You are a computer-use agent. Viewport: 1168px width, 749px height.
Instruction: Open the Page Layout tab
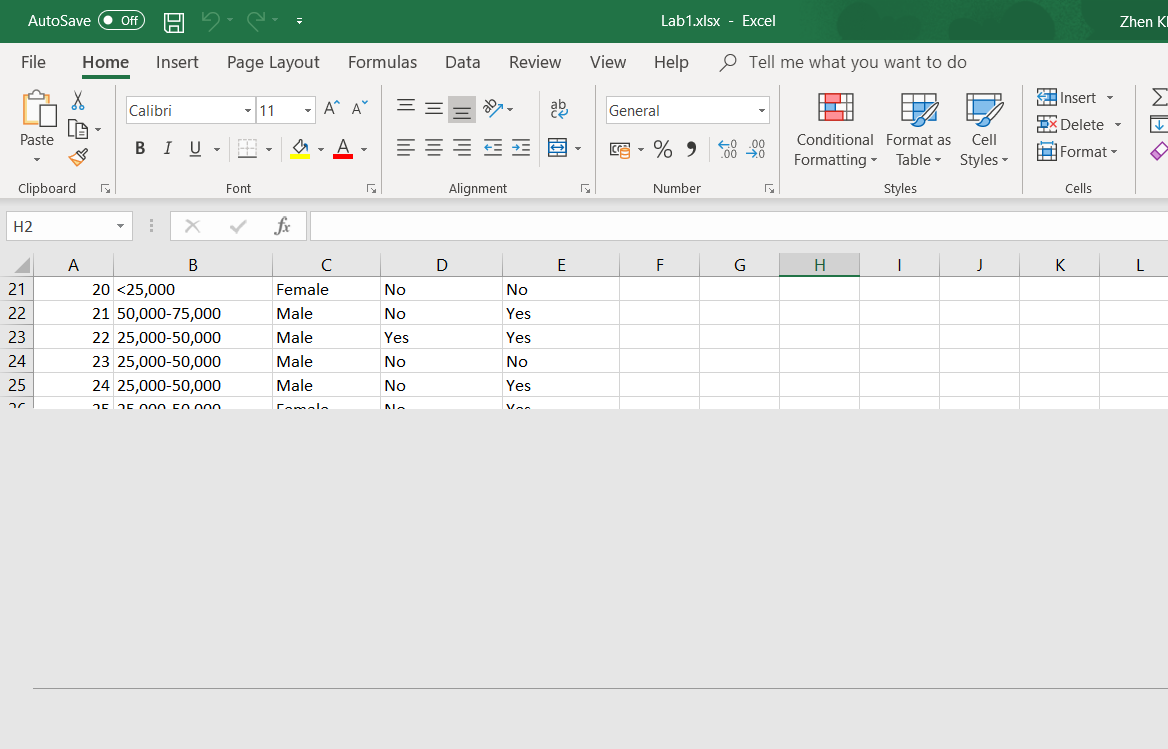click(x=273, y=62)
